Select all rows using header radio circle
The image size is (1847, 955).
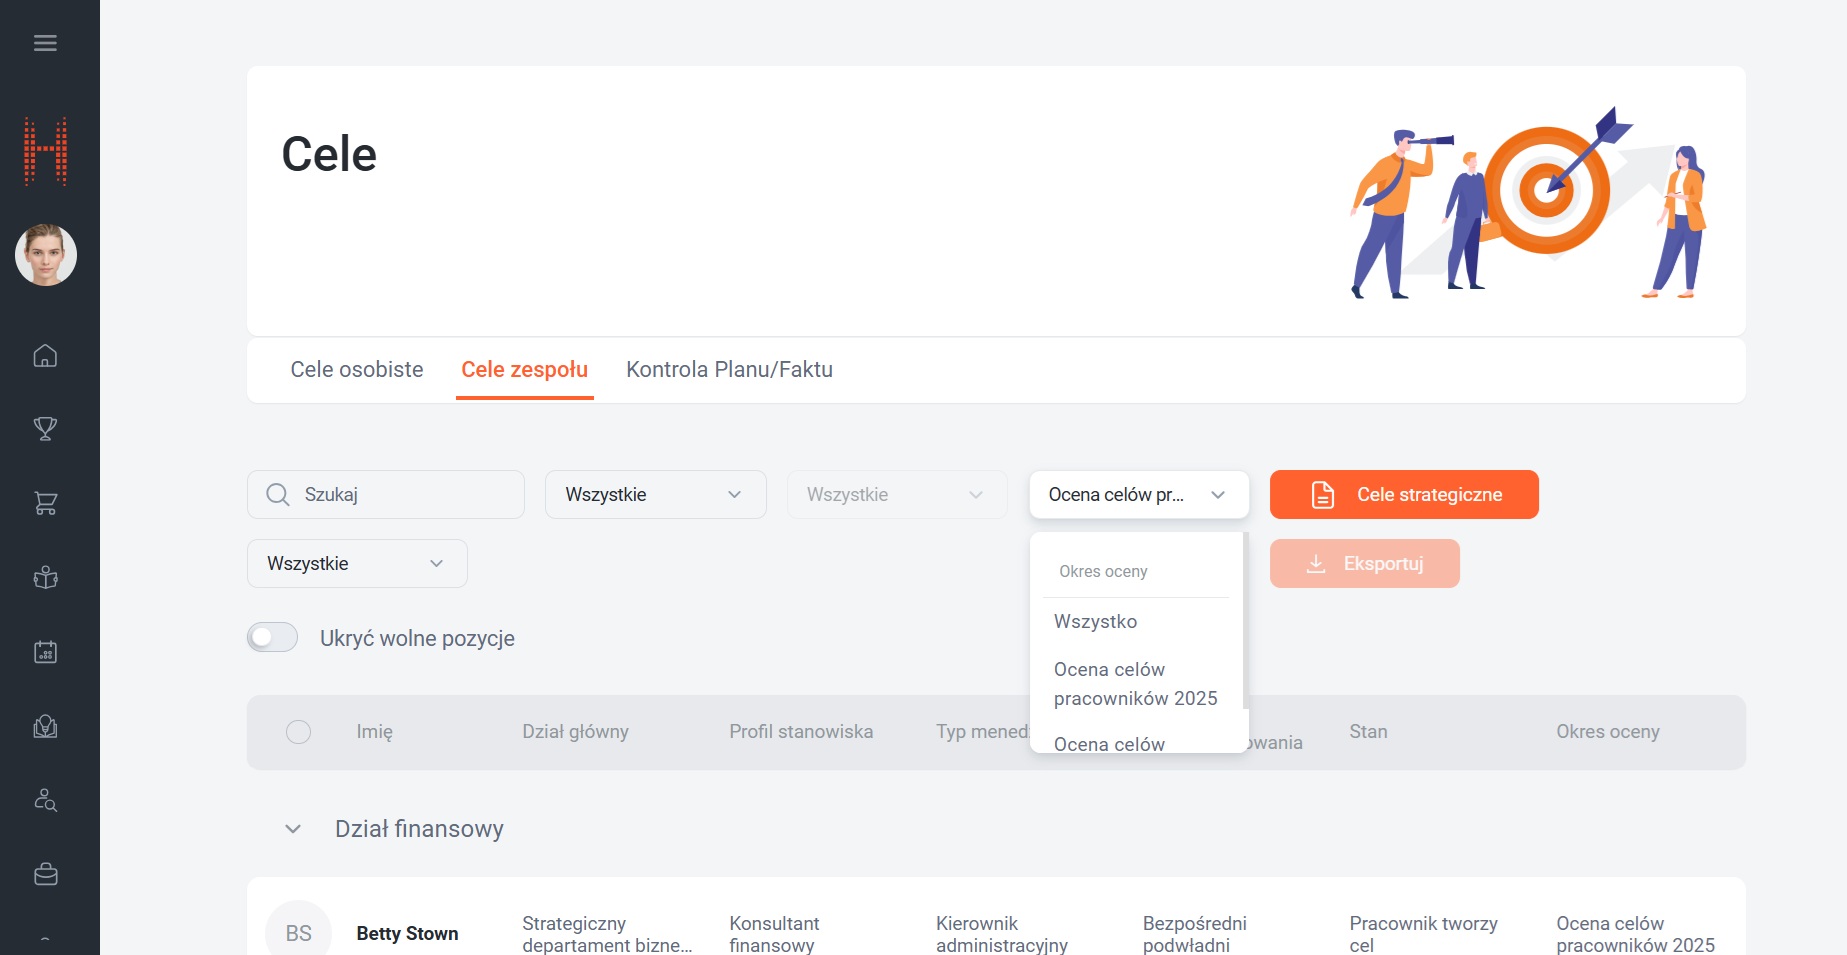pos(298,732)
